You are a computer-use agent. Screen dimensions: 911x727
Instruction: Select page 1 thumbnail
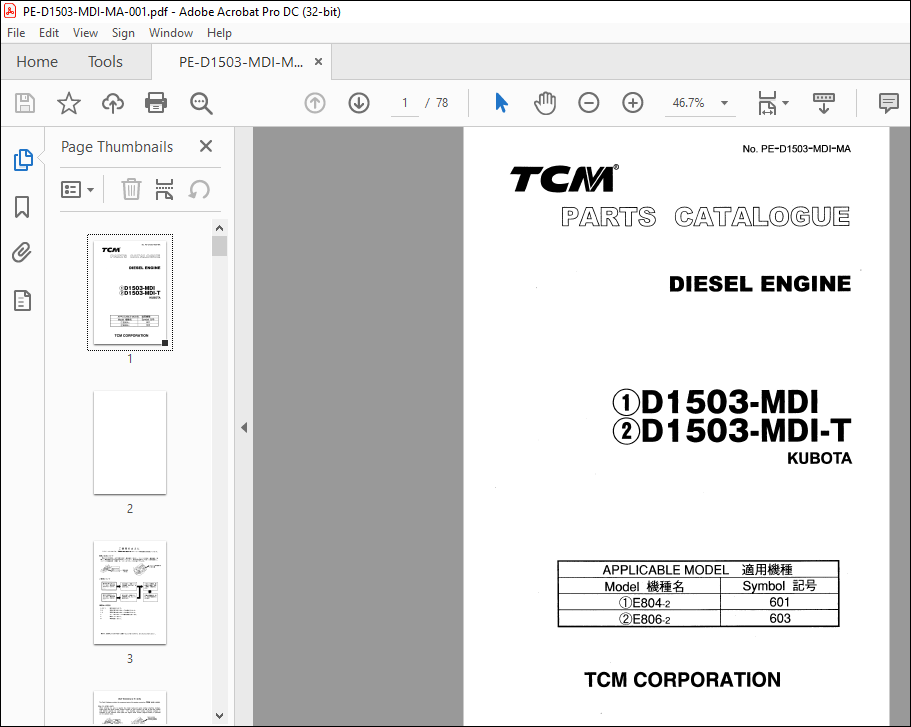pos(130,292)
